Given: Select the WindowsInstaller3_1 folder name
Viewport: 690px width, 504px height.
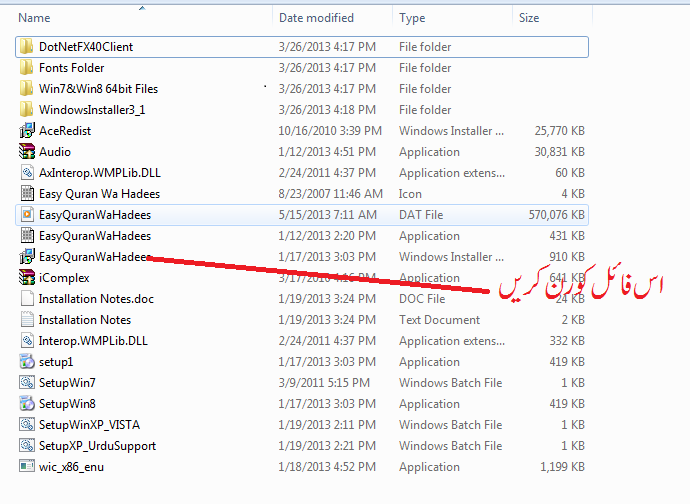Looking at the screenshot, I should coord(92,110).
